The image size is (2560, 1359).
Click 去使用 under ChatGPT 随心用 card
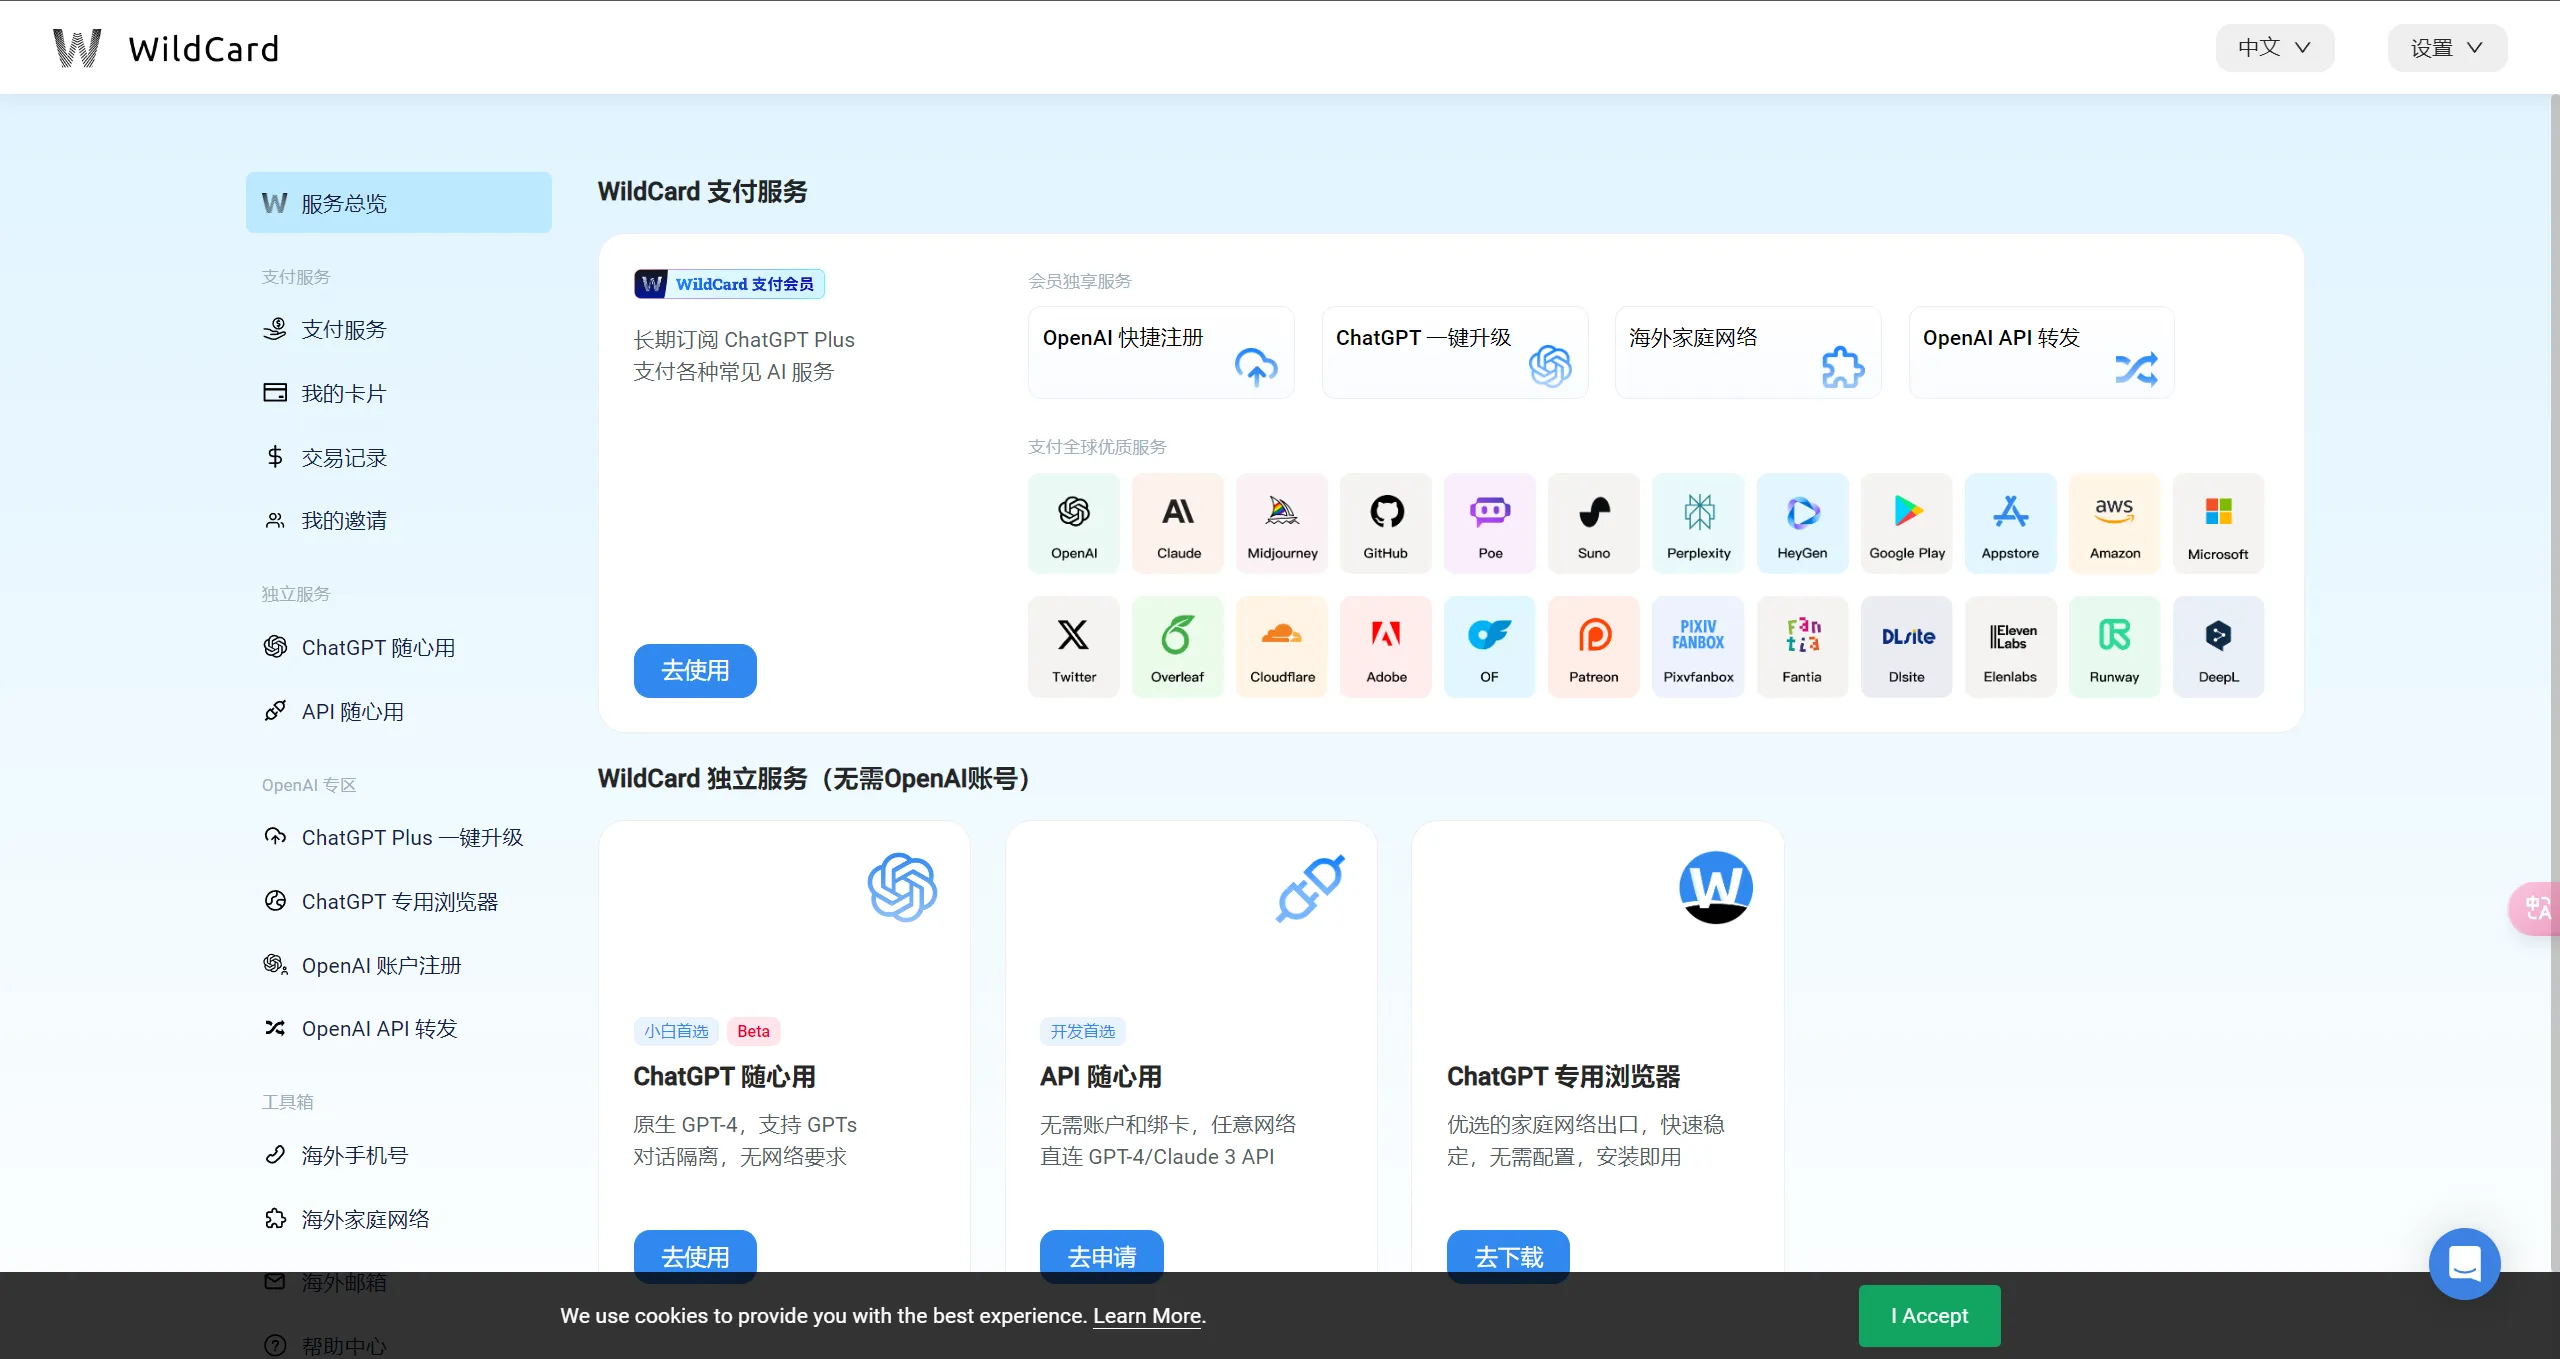[695, 1256]
